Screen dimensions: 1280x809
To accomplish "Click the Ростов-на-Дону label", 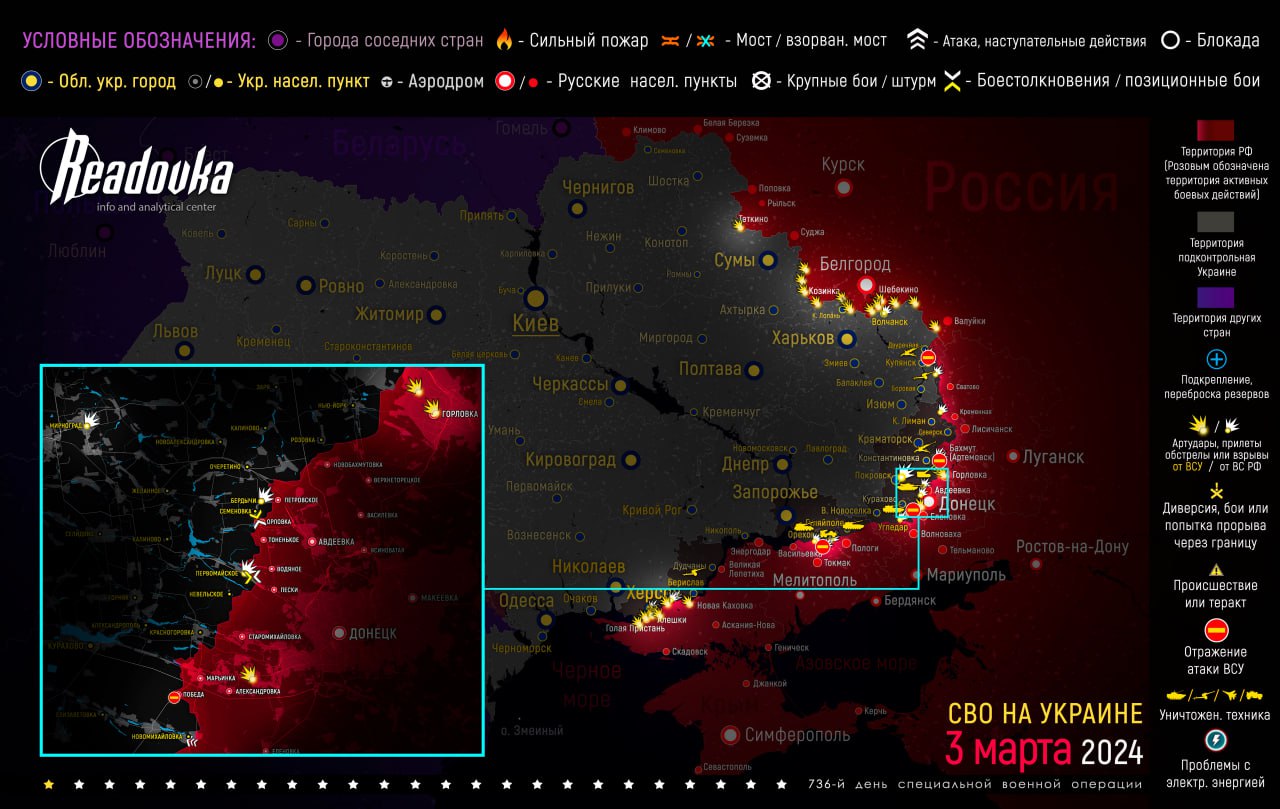I will pos(1072,546).
